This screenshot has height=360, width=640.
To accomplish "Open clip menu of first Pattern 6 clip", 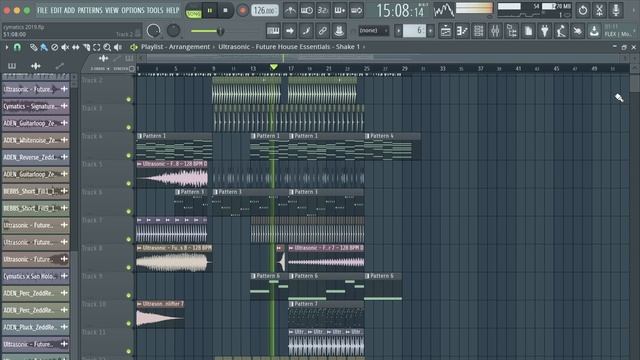I will pos(253,276).
